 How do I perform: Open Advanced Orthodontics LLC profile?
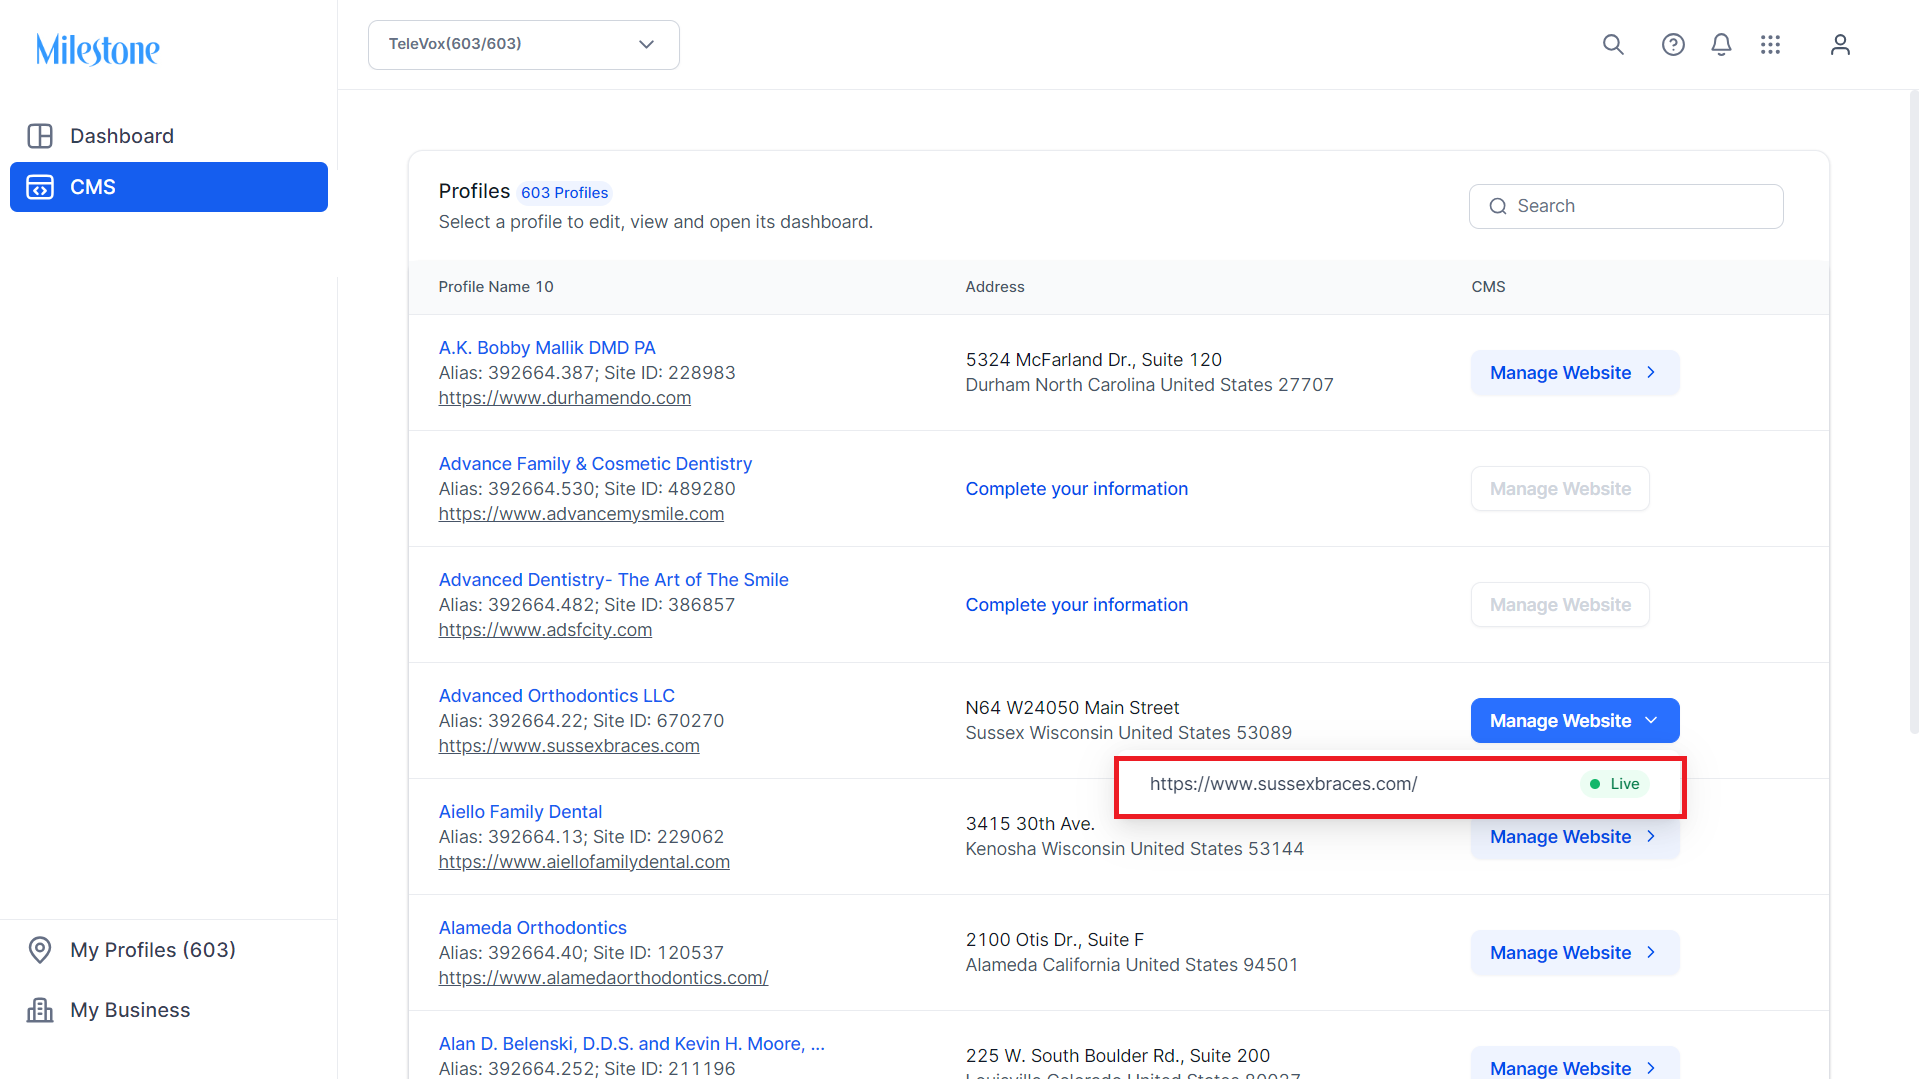(x=557, y=696)
